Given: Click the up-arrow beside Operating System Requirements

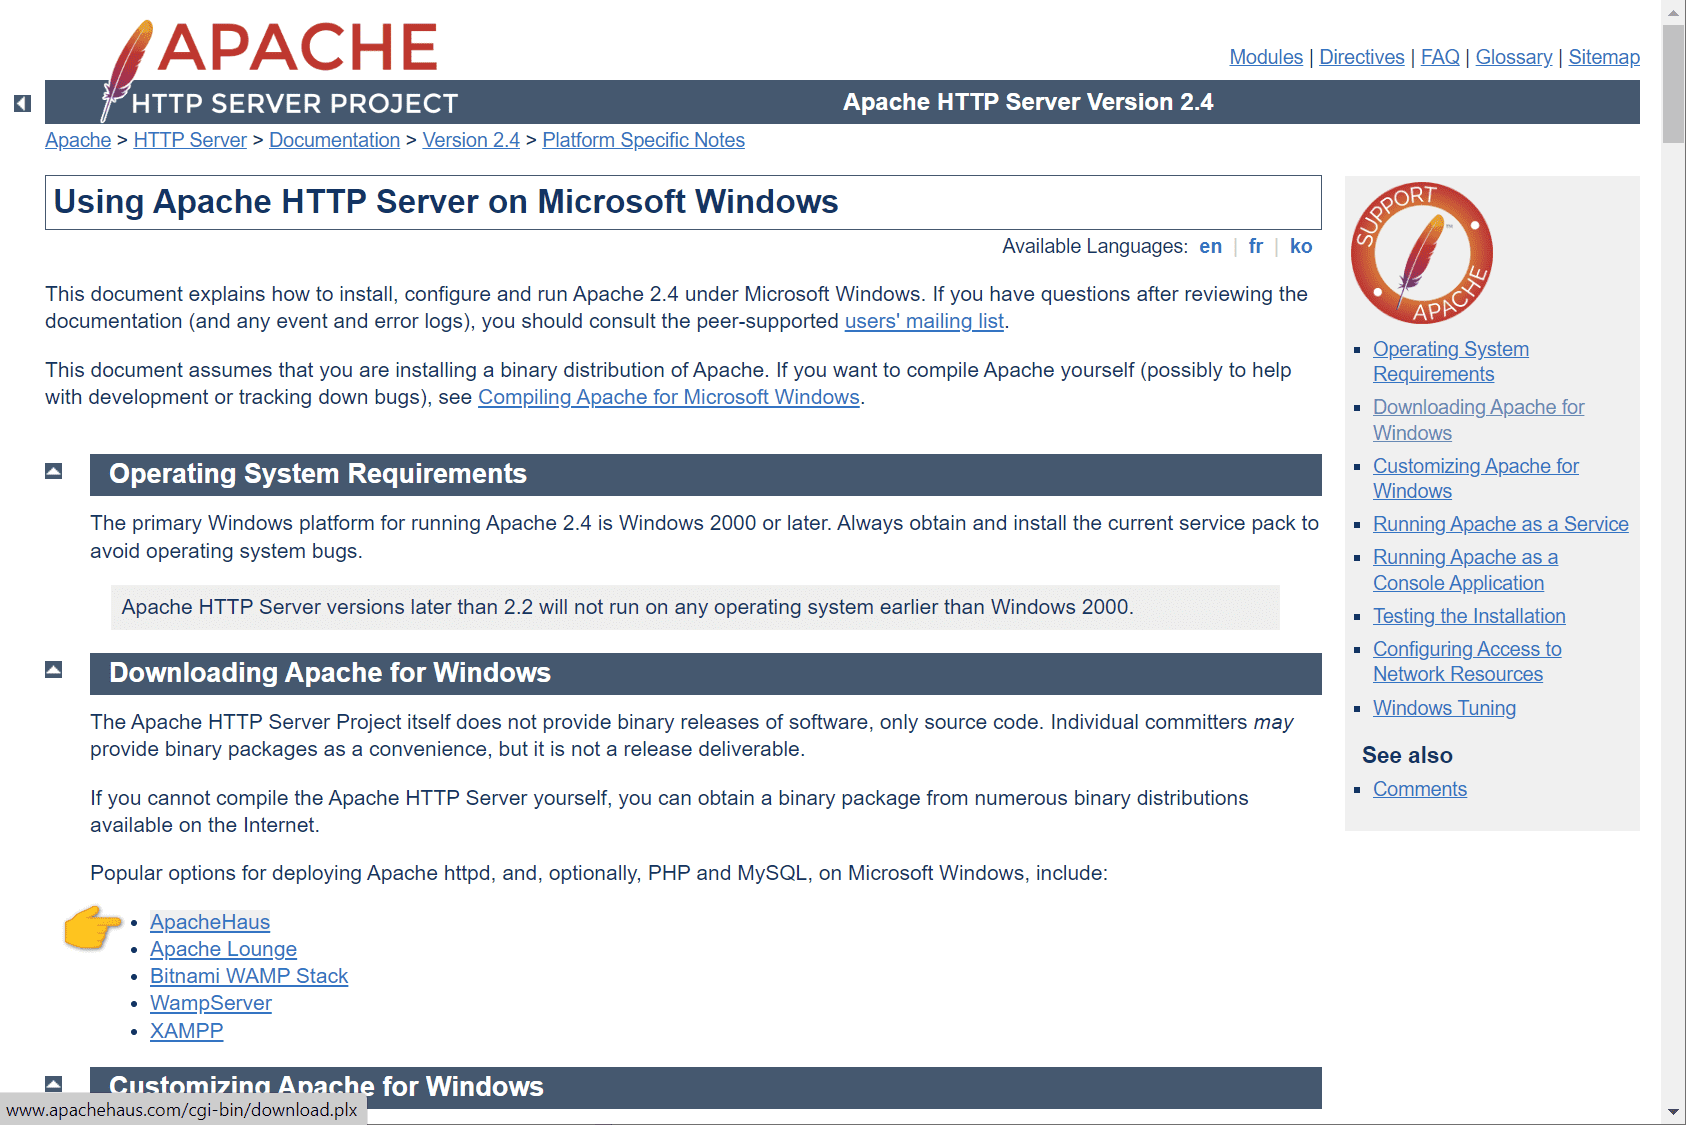Looking at the screenshot, I should [54, 471].
